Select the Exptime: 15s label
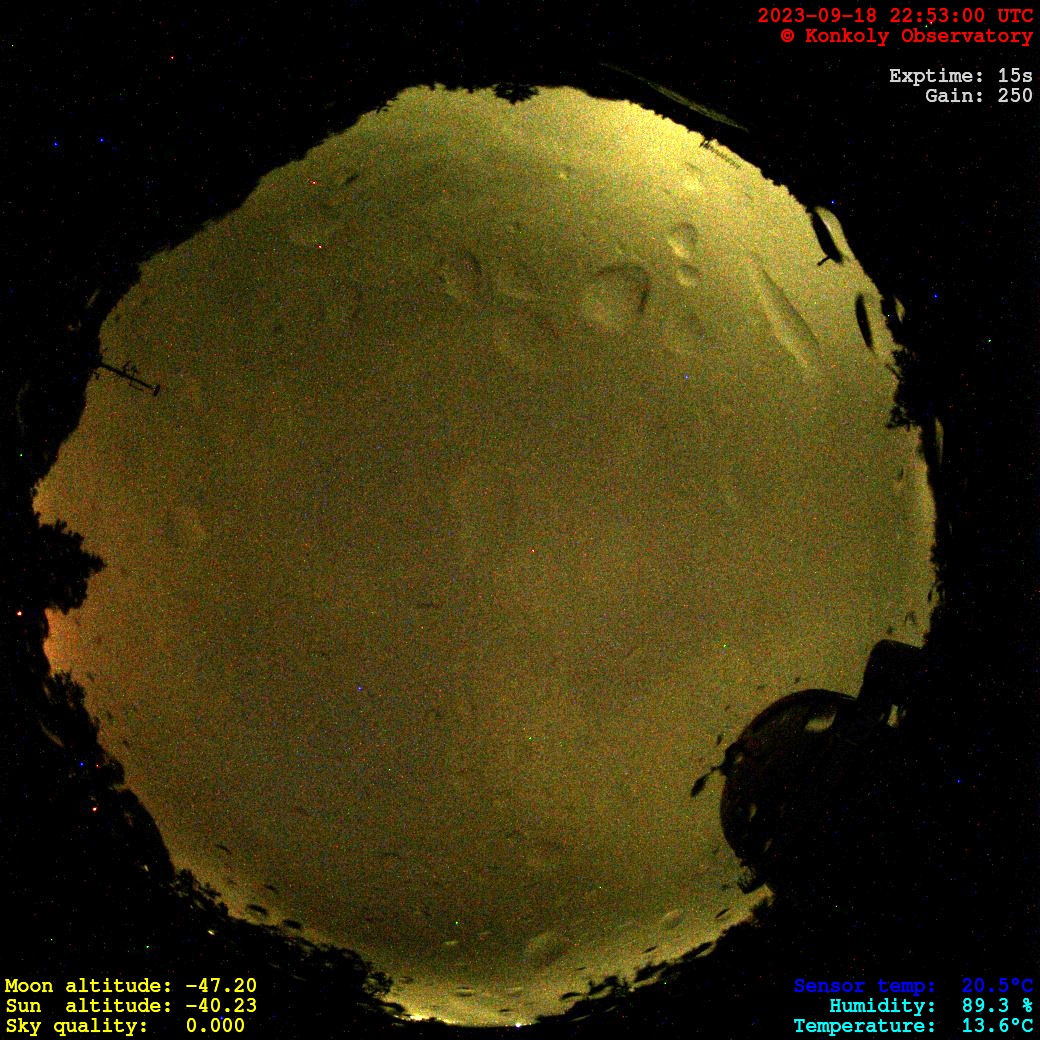Viewport: 1040px width, 1040px height. pyautogui.click(x=960, y=76)
